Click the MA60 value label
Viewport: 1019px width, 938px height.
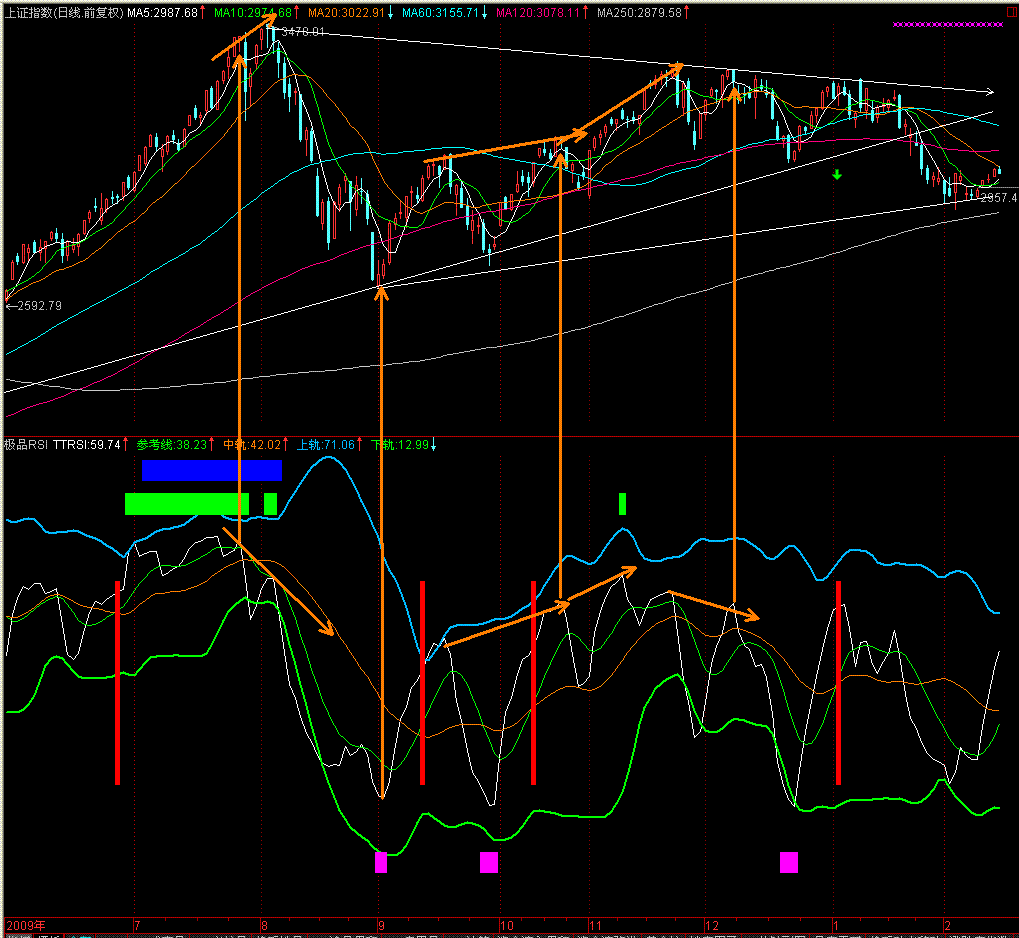tap(447, 12)
